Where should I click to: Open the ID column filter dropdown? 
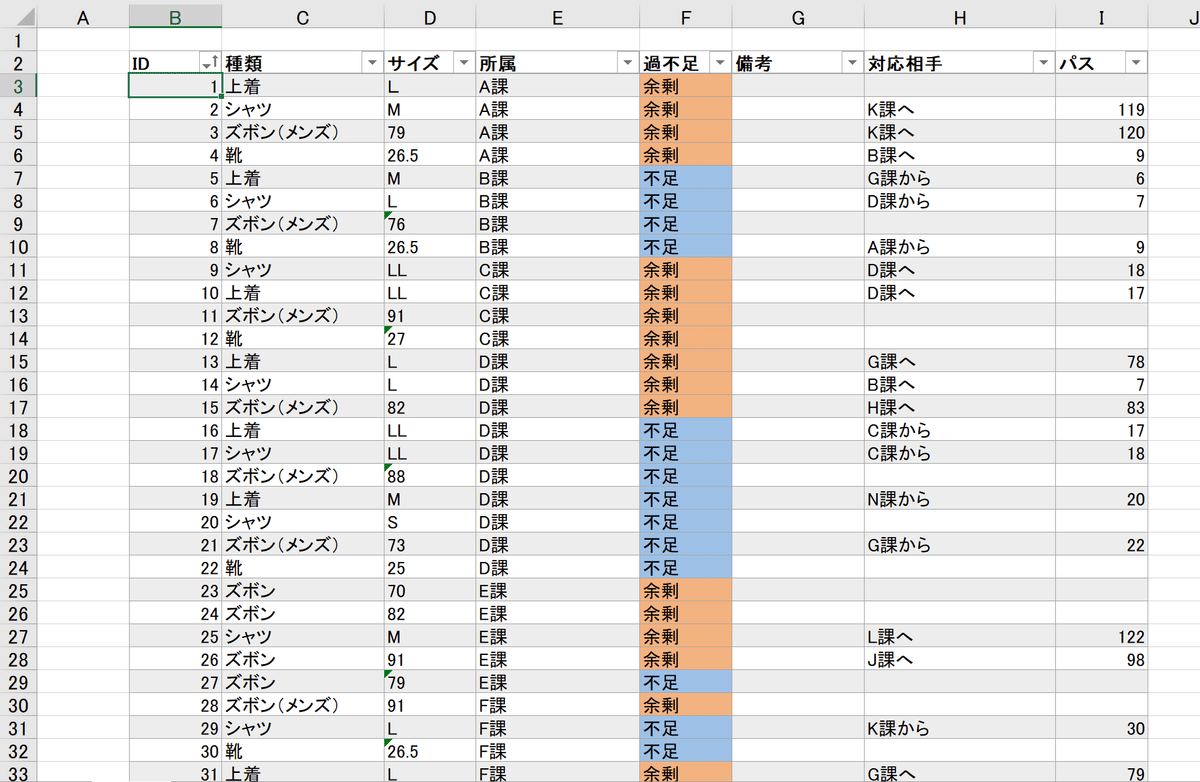[209, 63]
